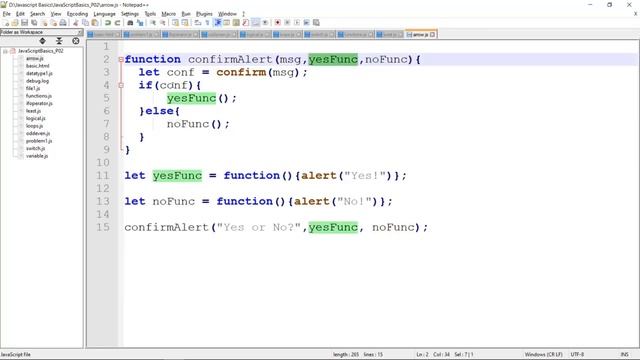Toggle Show All Characters icon
The height and width of the screenshot is (360, 640).
coord(207,23)
